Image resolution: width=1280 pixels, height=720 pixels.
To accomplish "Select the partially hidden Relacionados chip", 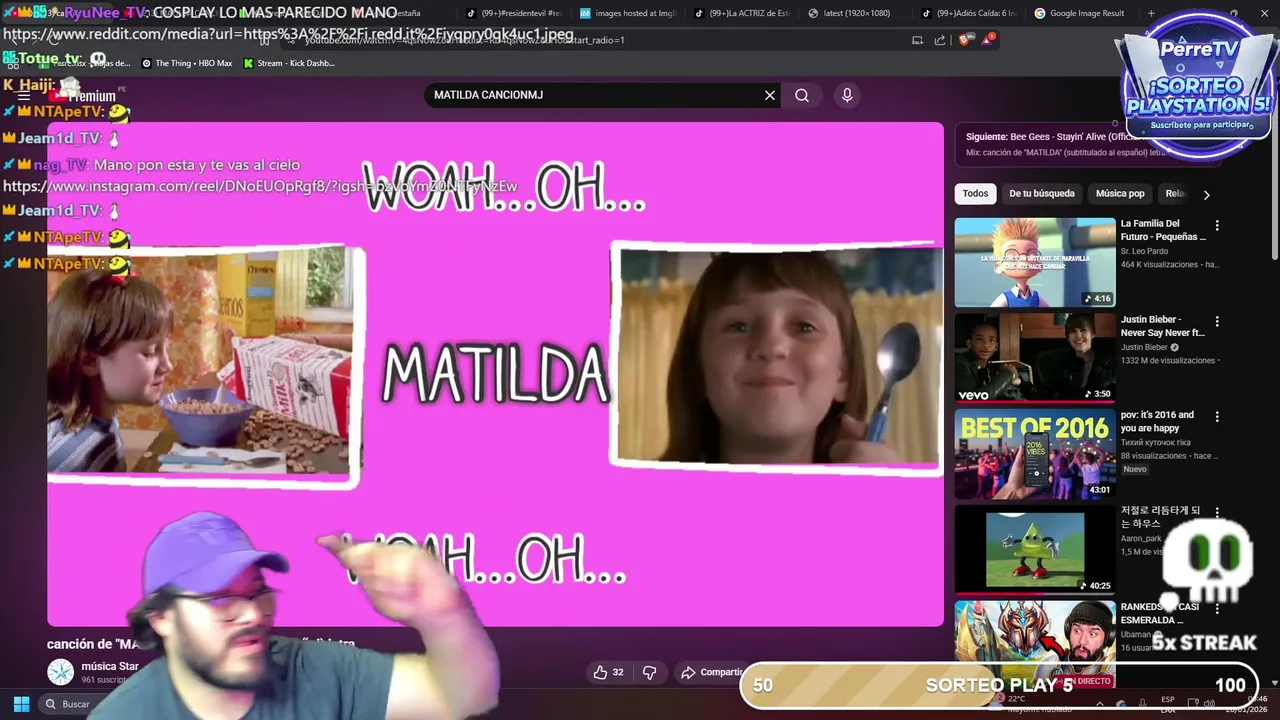I will coord(1175,194).
